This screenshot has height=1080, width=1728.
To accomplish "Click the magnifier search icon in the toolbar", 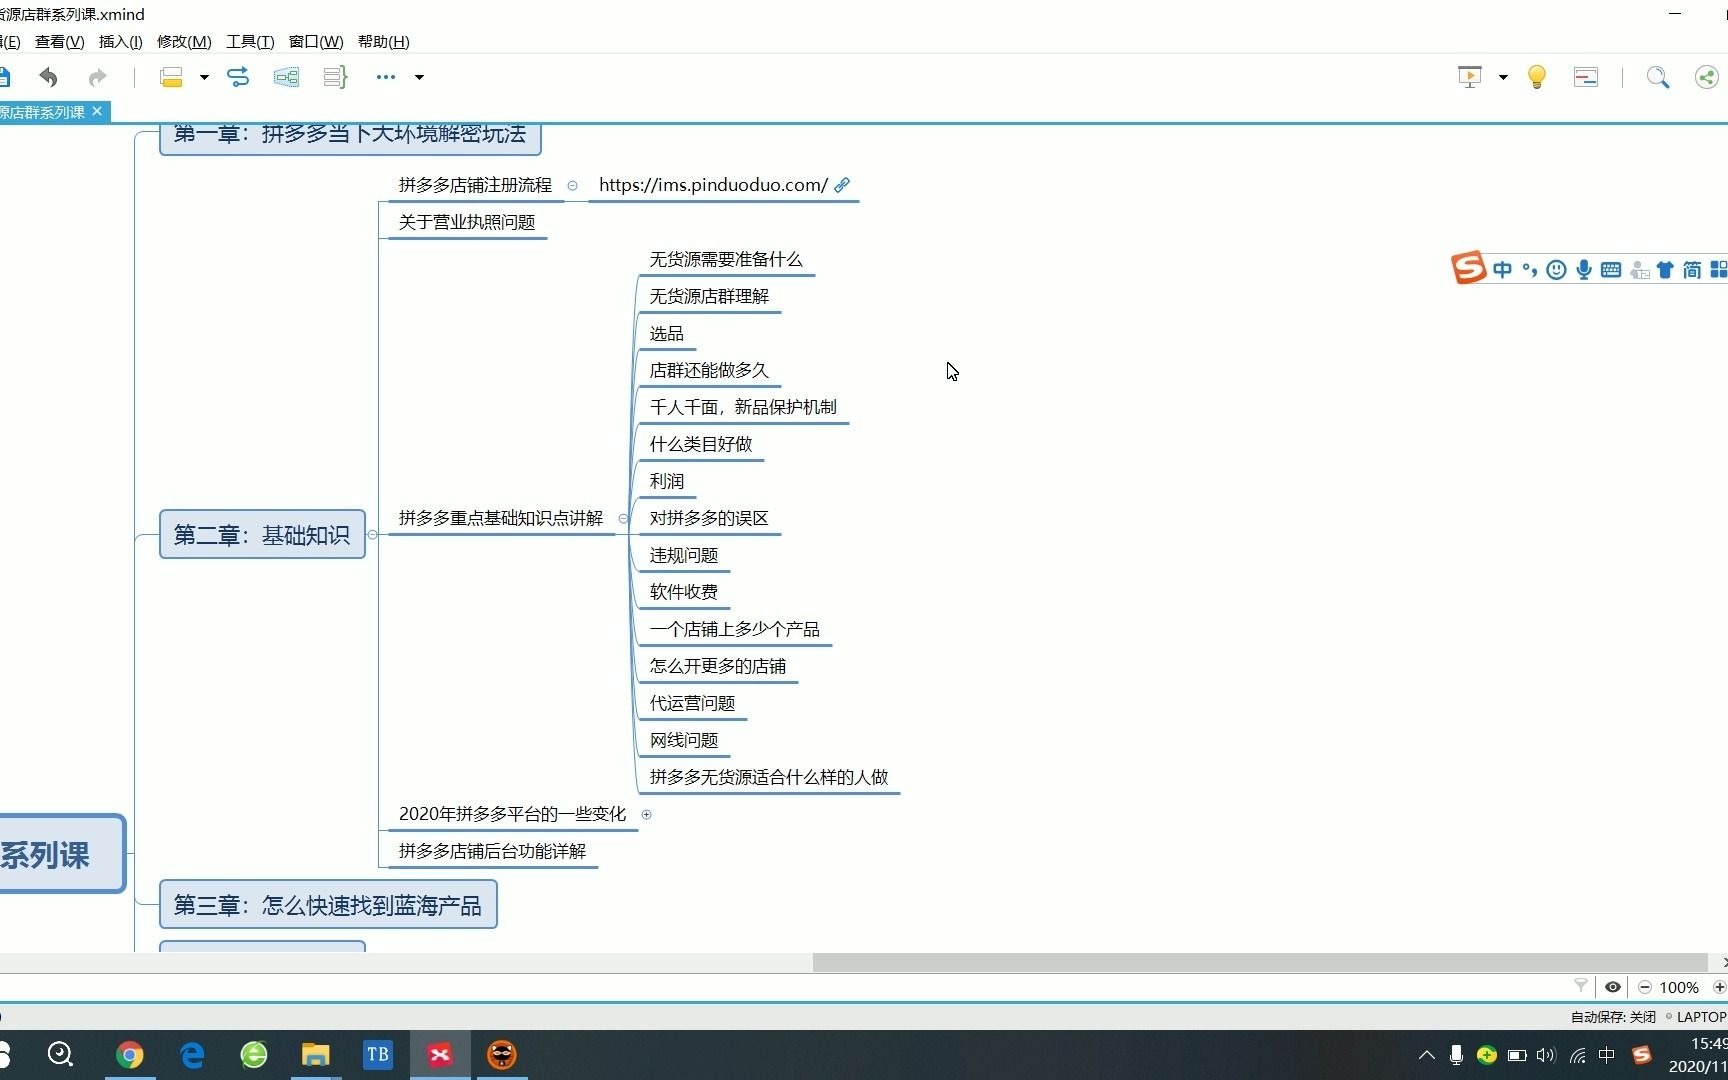I will 1658,77.
